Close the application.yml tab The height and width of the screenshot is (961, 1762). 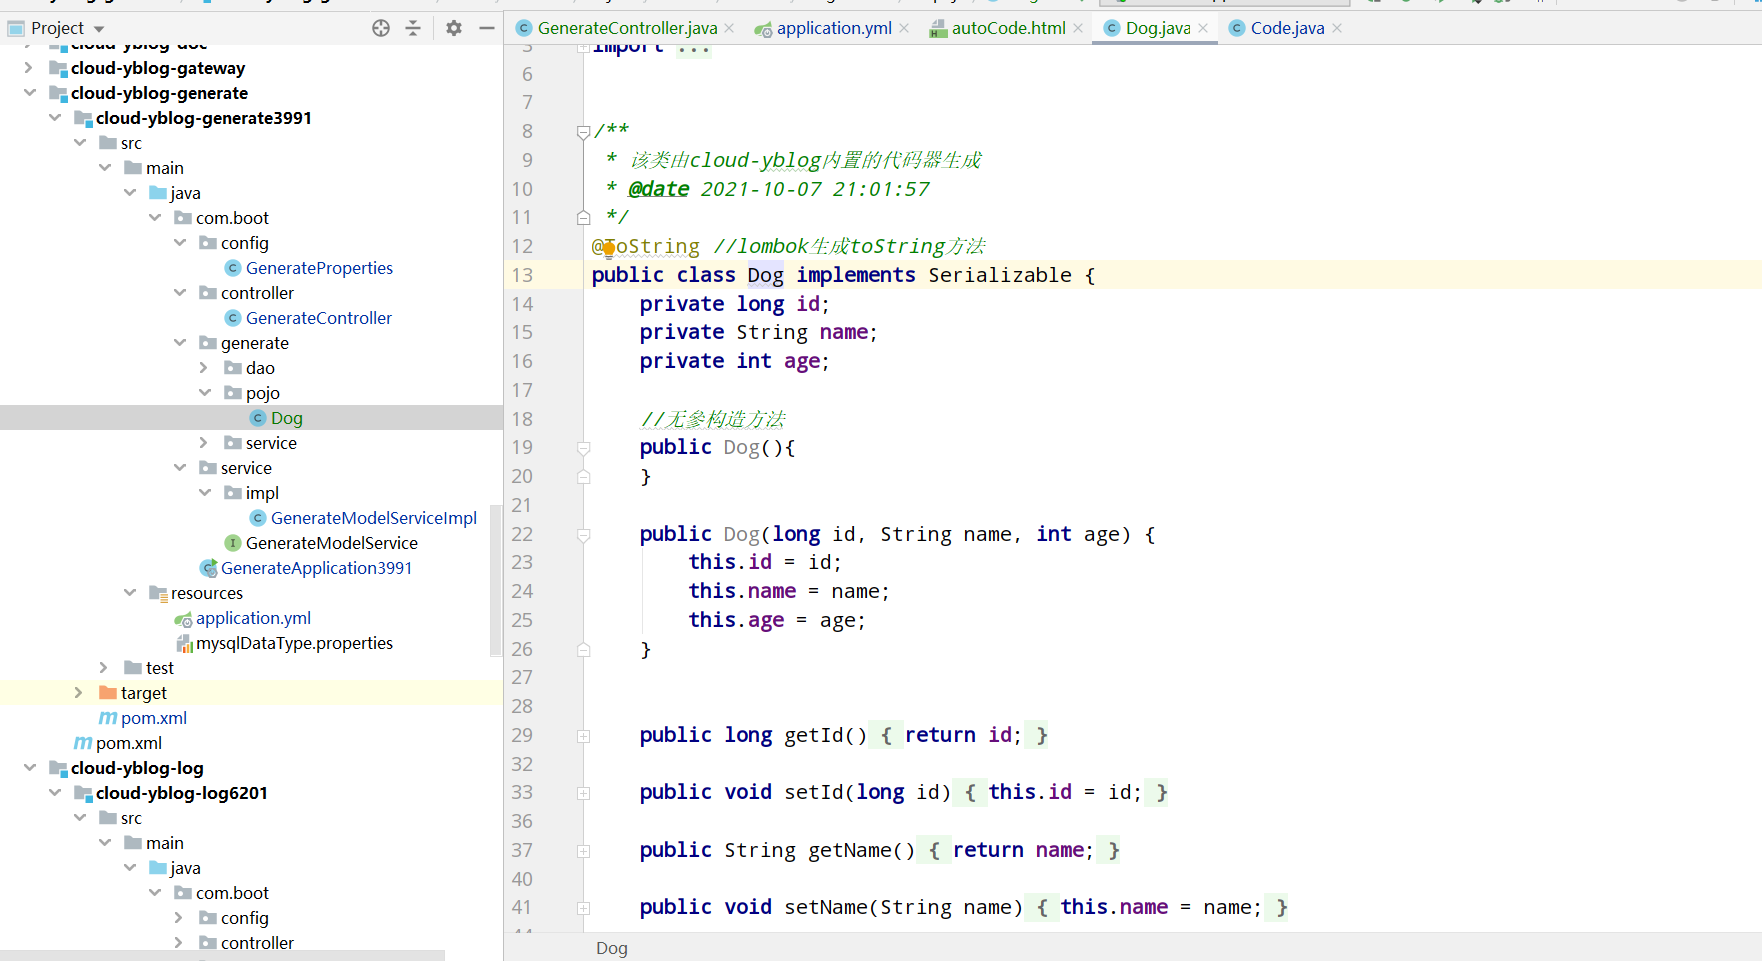click(904, 28)
